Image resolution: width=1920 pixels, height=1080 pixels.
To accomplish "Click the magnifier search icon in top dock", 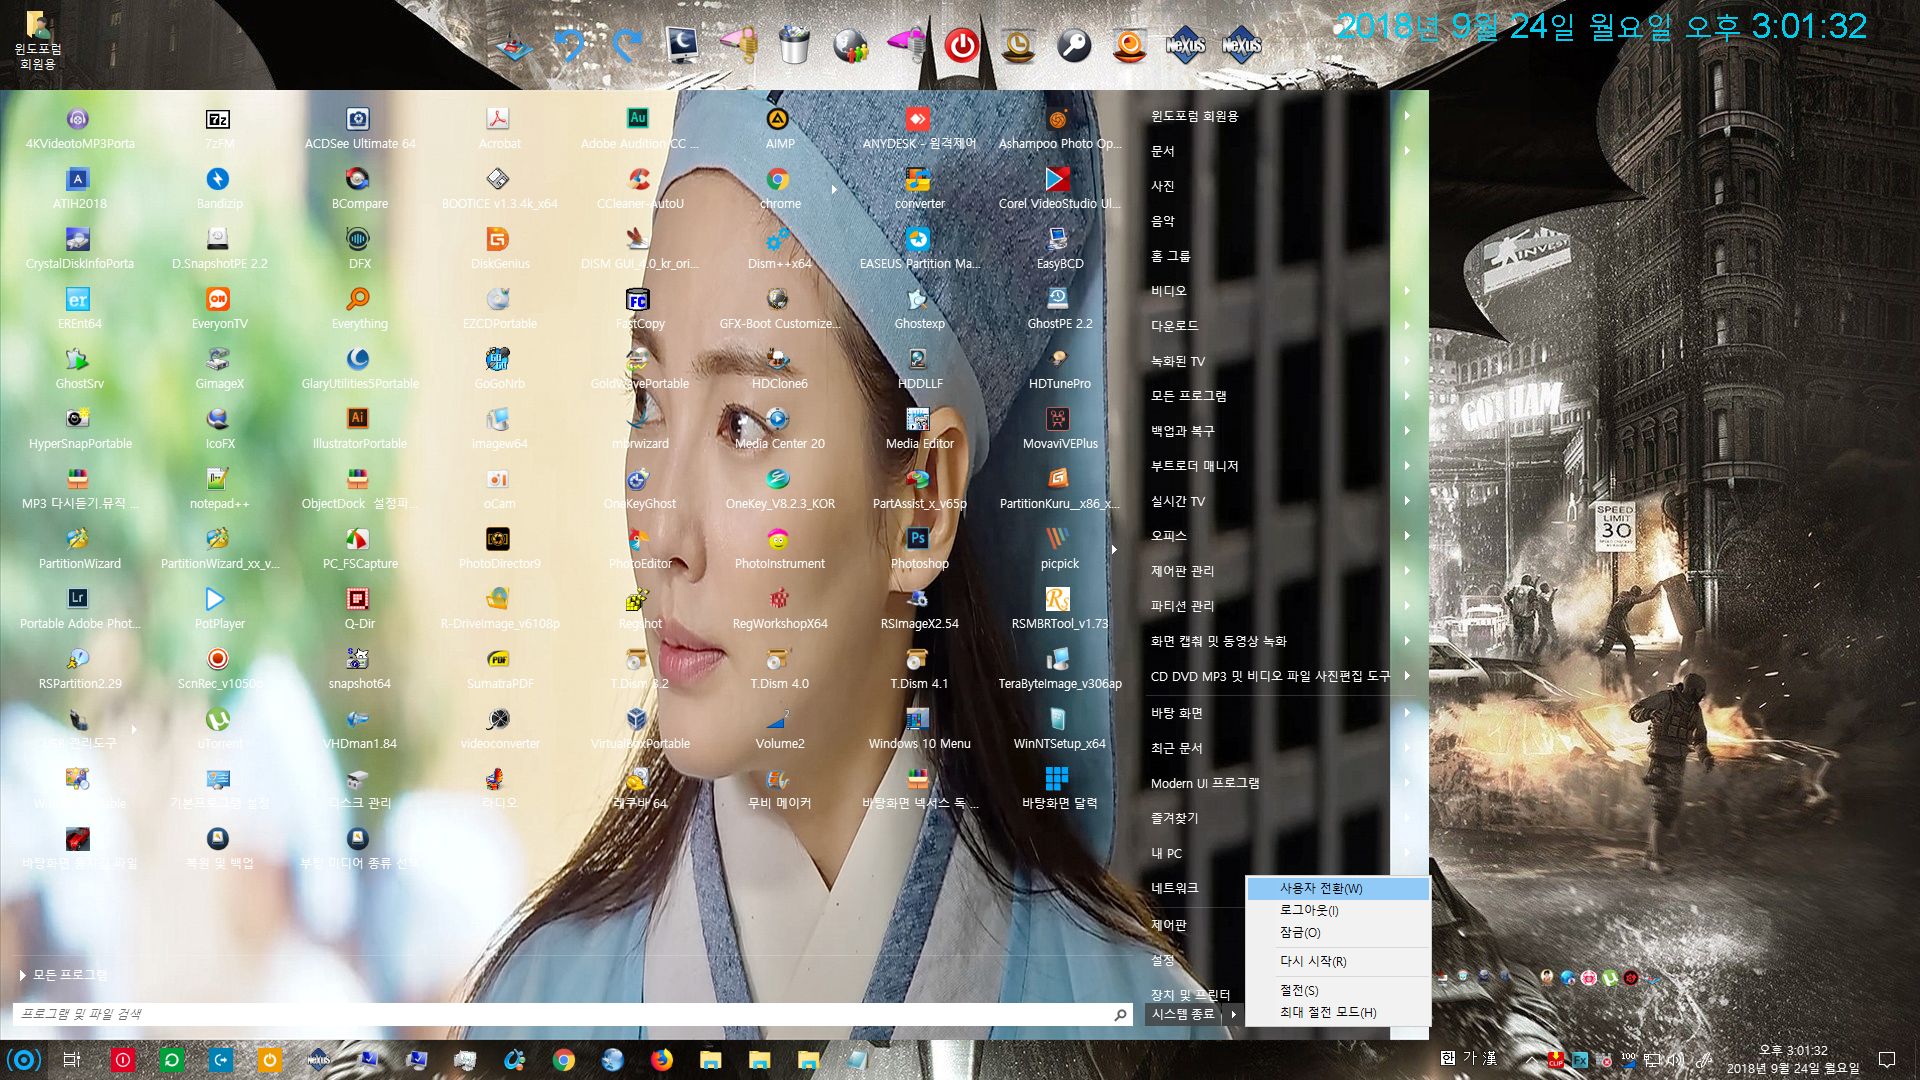I will point(1074,45).
